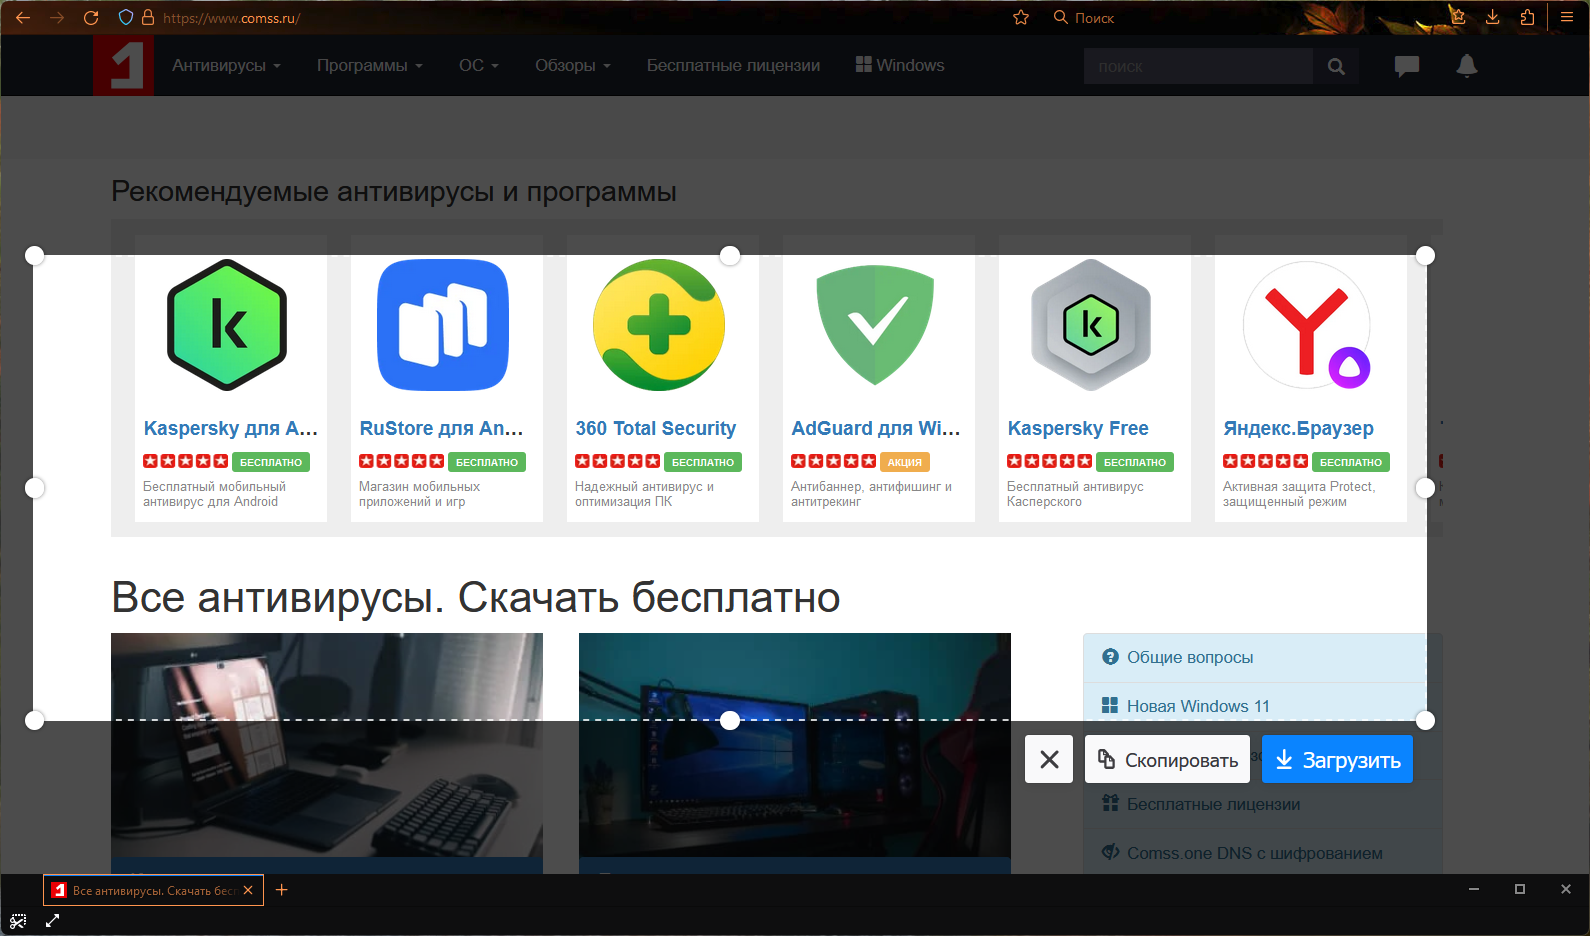Click БЕСПЛАТНО badge under Kaspersky Free

point(1134,462)
